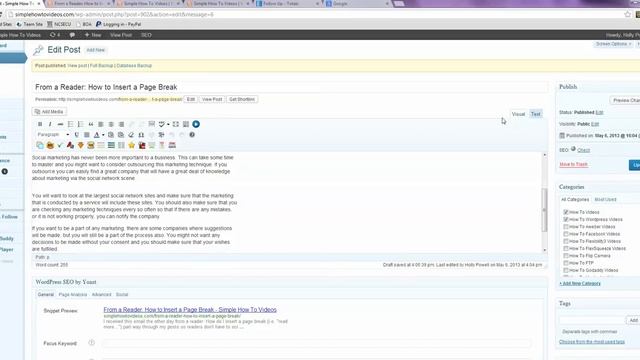
Task: Check How To Flip Camera category
Action: coord(566,256)
